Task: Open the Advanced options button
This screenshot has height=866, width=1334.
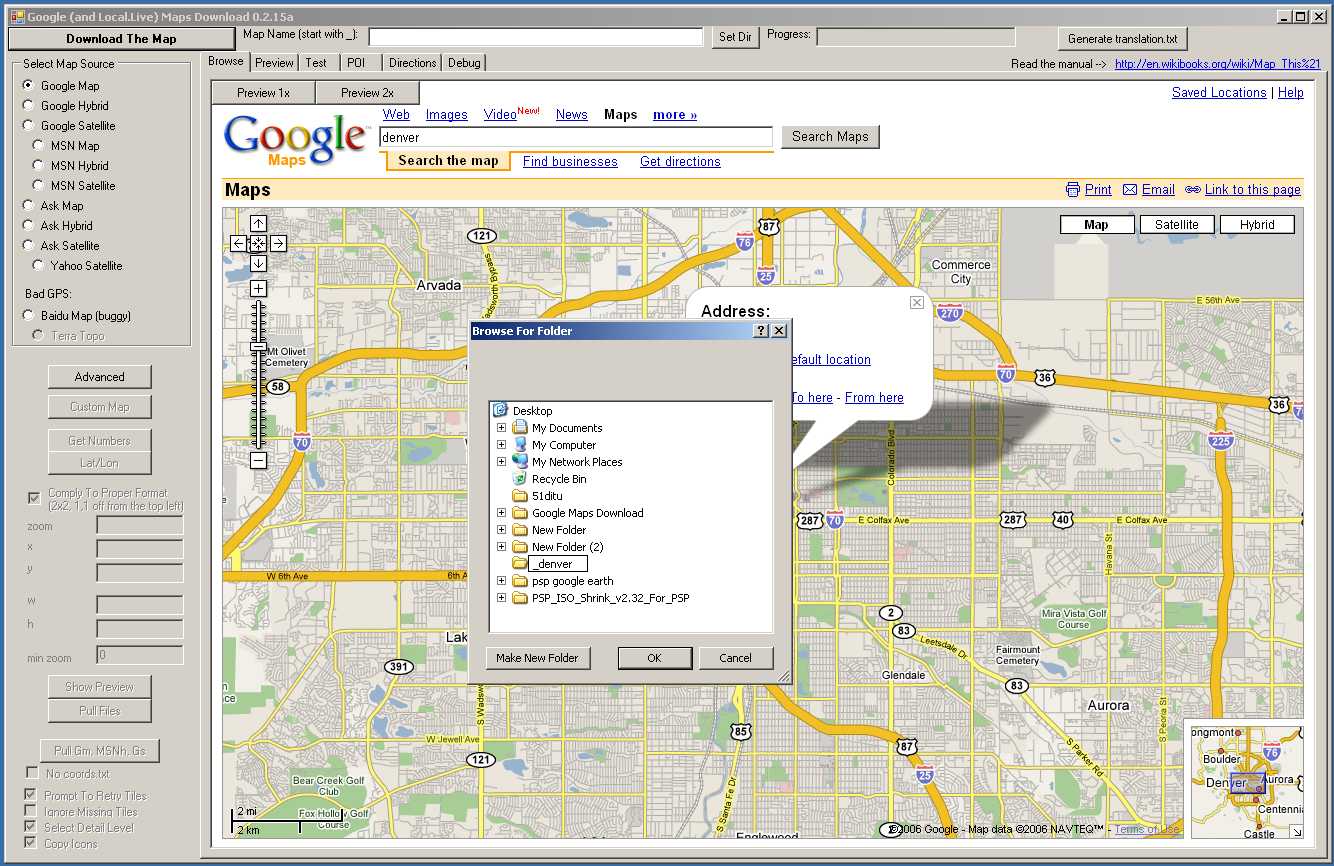Action: 100,377
